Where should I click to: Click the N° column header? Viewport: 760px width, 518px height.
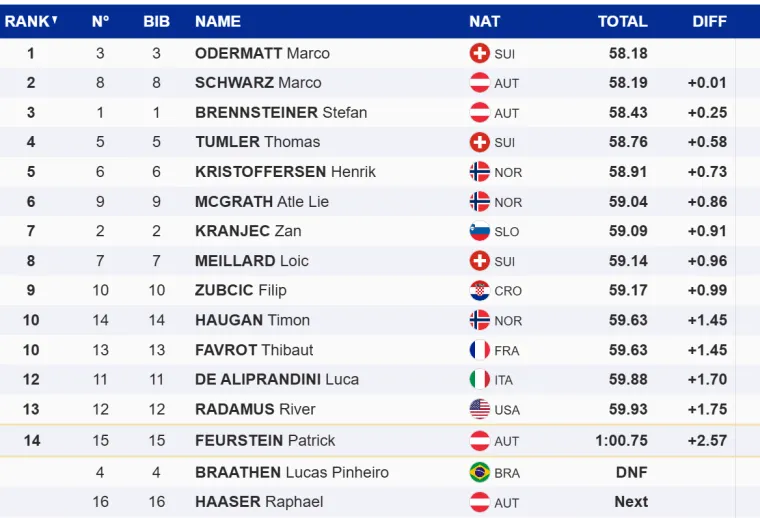pos(100,21)
